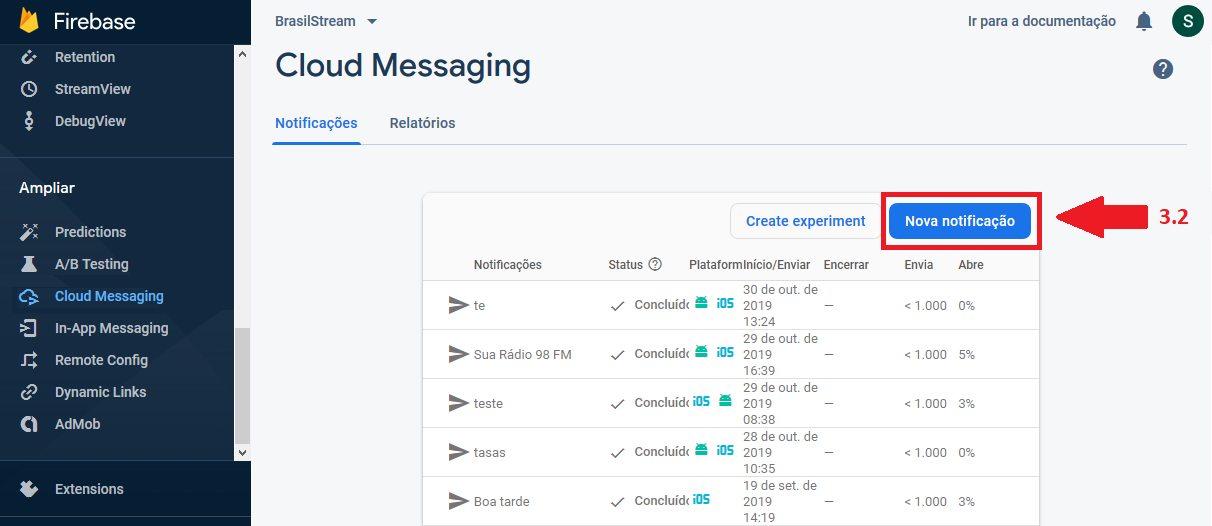Click Concluído status in 'teste' row
Screen dimensions: 1212x526
click(x=662, y=403)
